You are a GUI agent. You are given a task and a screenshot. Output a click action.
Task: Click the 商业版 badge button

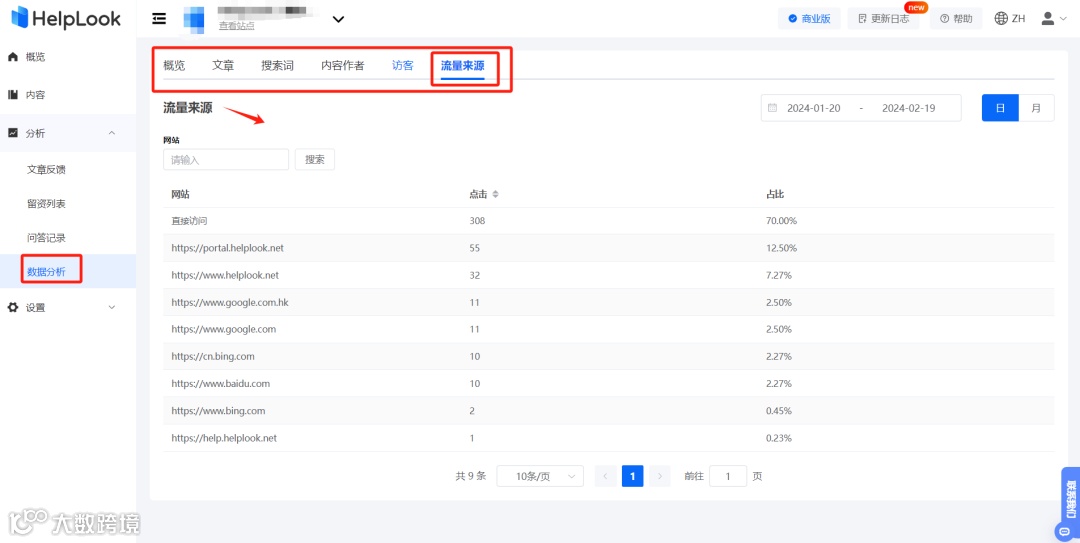pyautogui.click(x=809, y=19)
